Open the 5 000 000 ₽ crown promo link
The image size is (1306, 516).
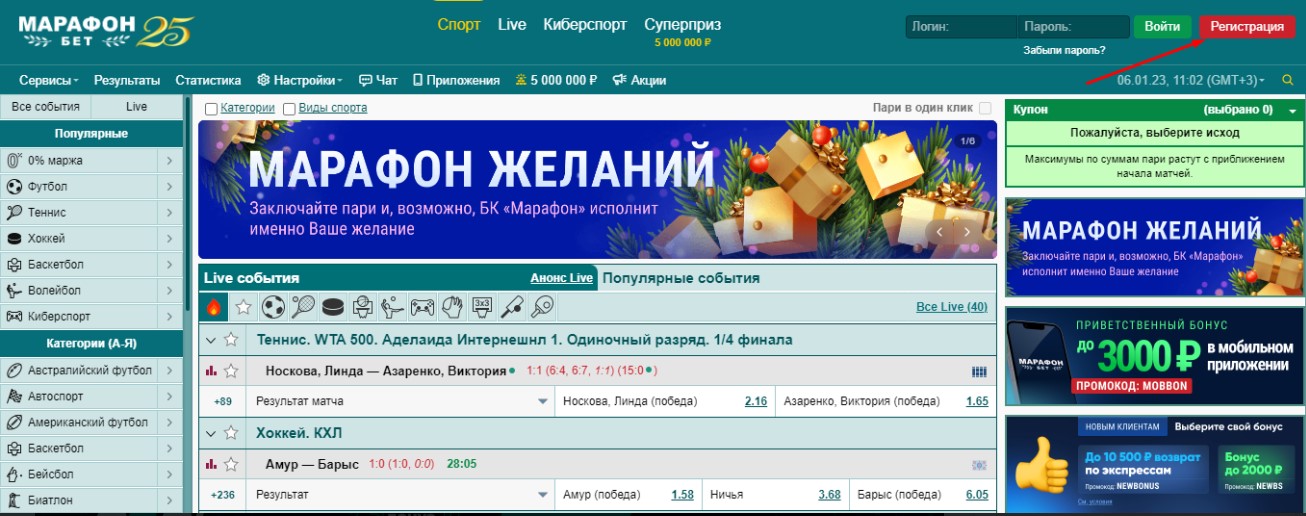[x=555, y=80]
